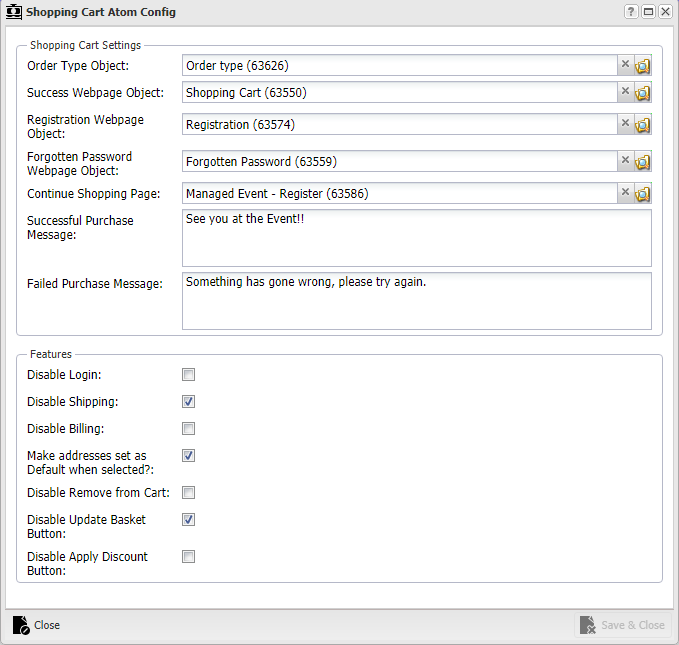Toggle Disable Update Basket Button checkbox
The image size is (679, 645).
coord(188,519)
